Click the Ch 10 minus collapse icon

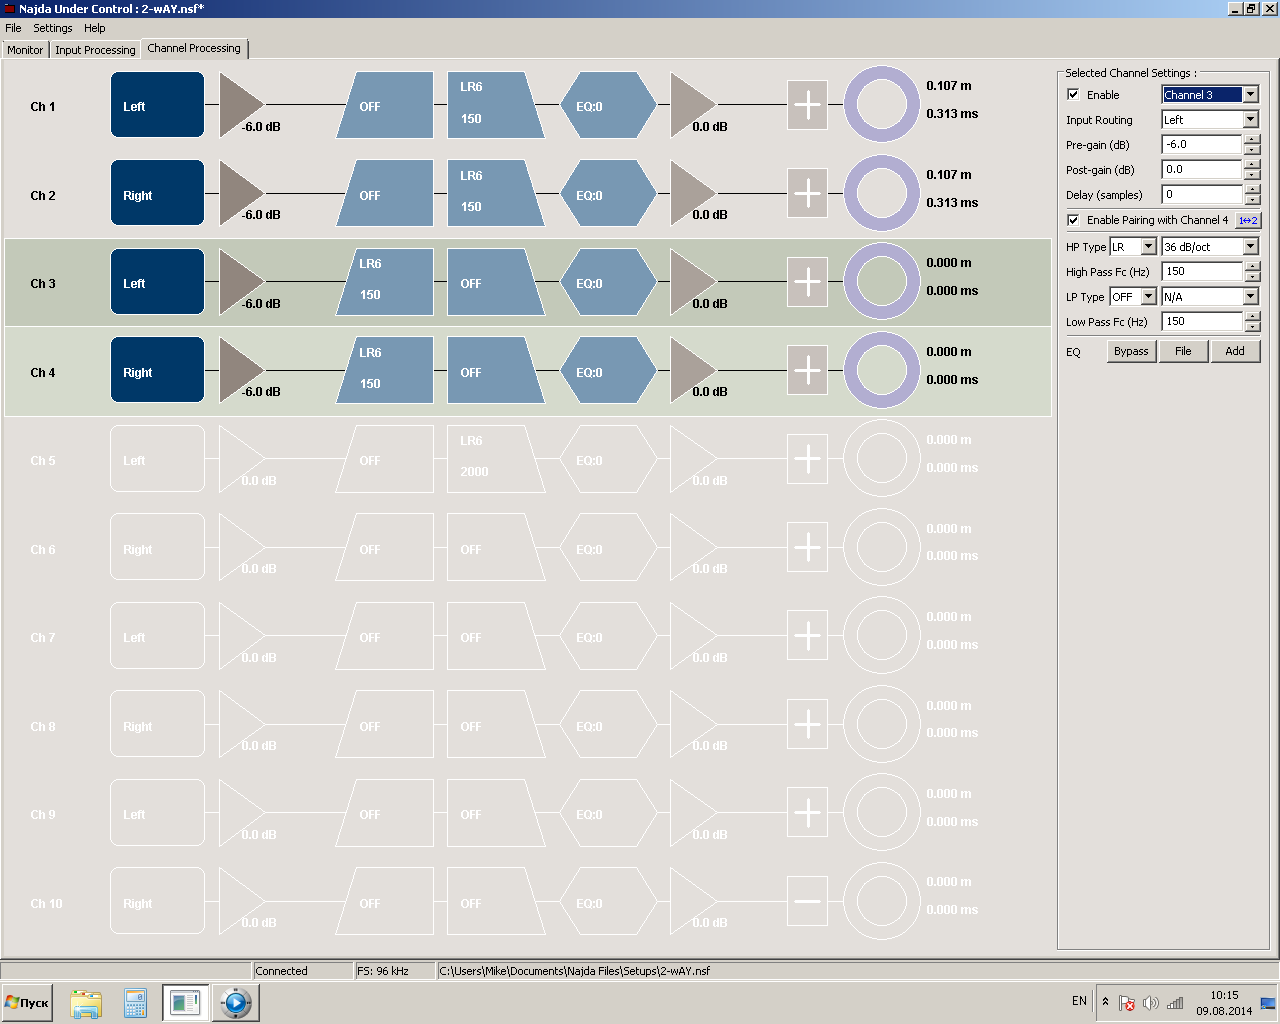point(807,902)
